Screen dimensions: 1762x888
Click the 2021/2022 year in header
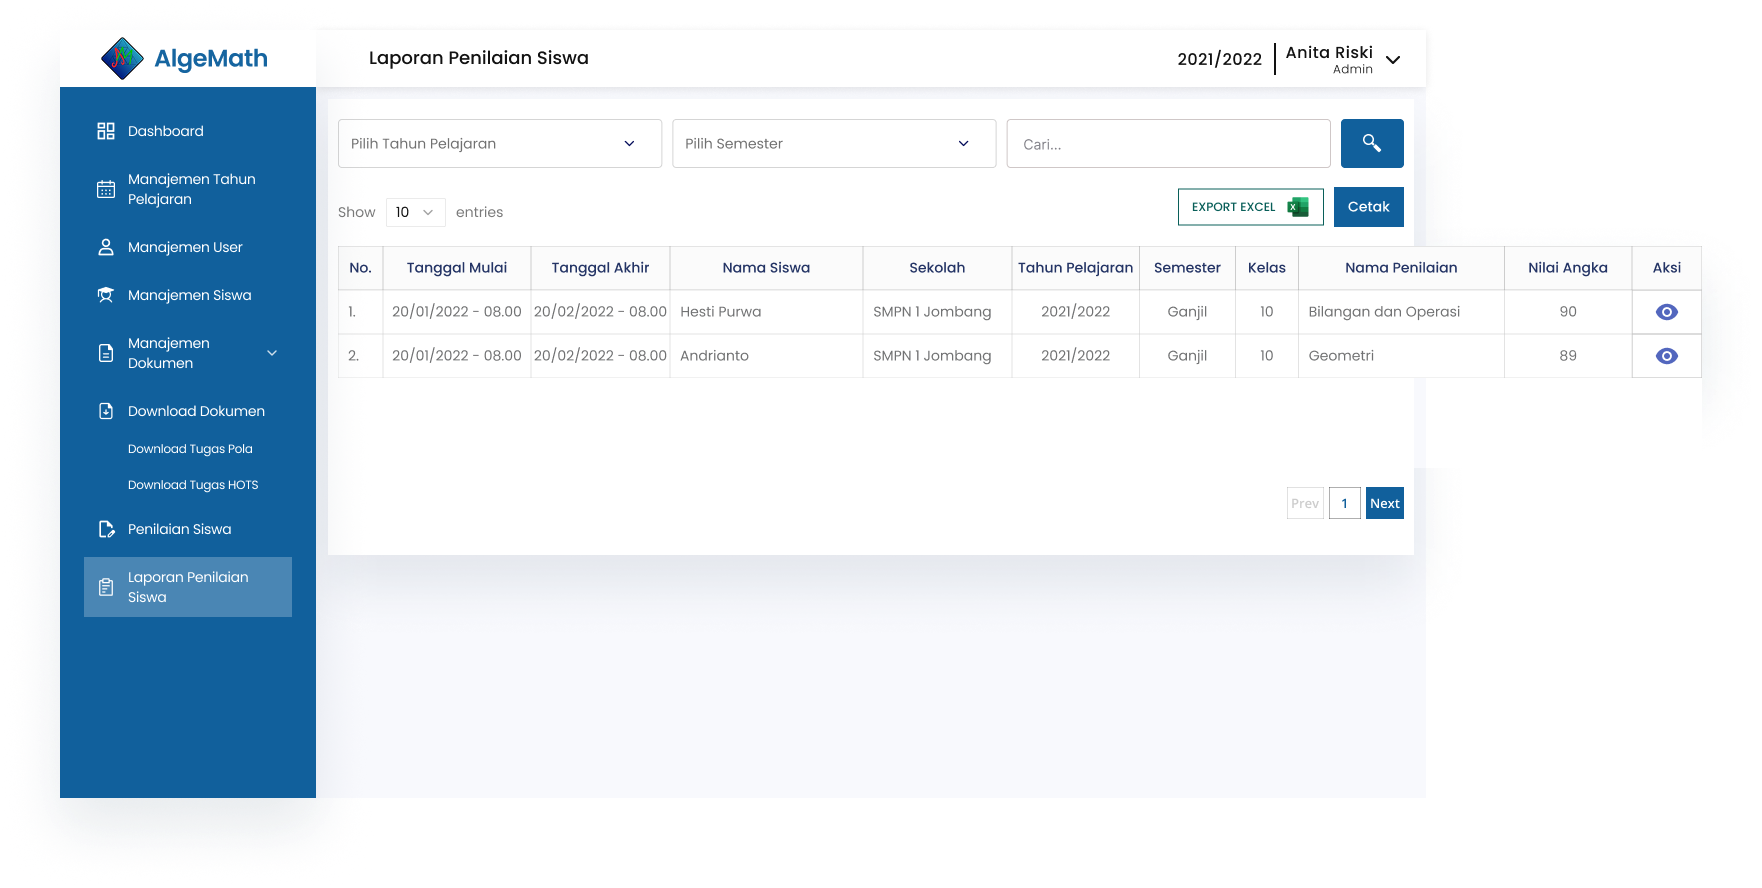[x=1219, y=59]
